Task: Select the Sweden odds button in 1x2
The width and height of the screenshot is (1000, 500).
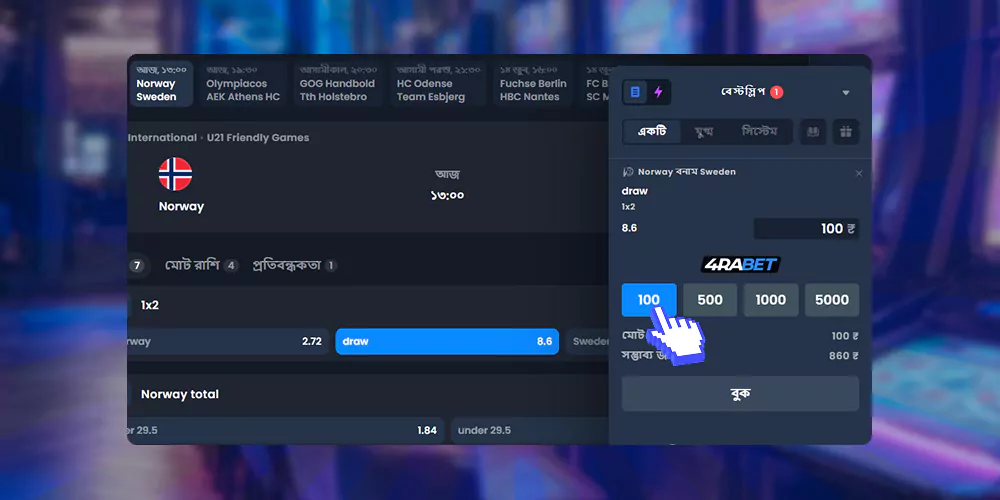Action: (587, 341)
